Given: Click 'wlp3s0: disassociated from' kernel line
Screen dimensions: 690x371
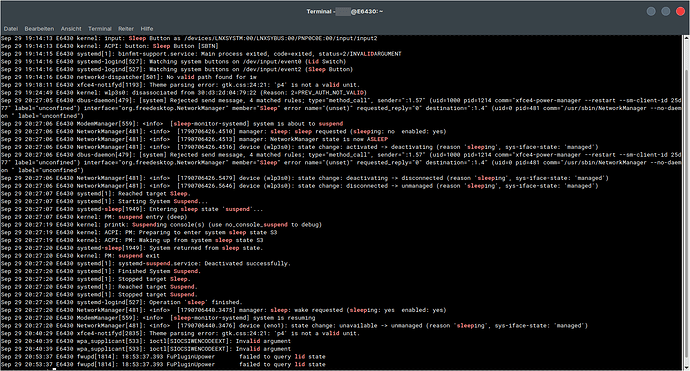Looking at the screenshot, I should pos(184,93).
